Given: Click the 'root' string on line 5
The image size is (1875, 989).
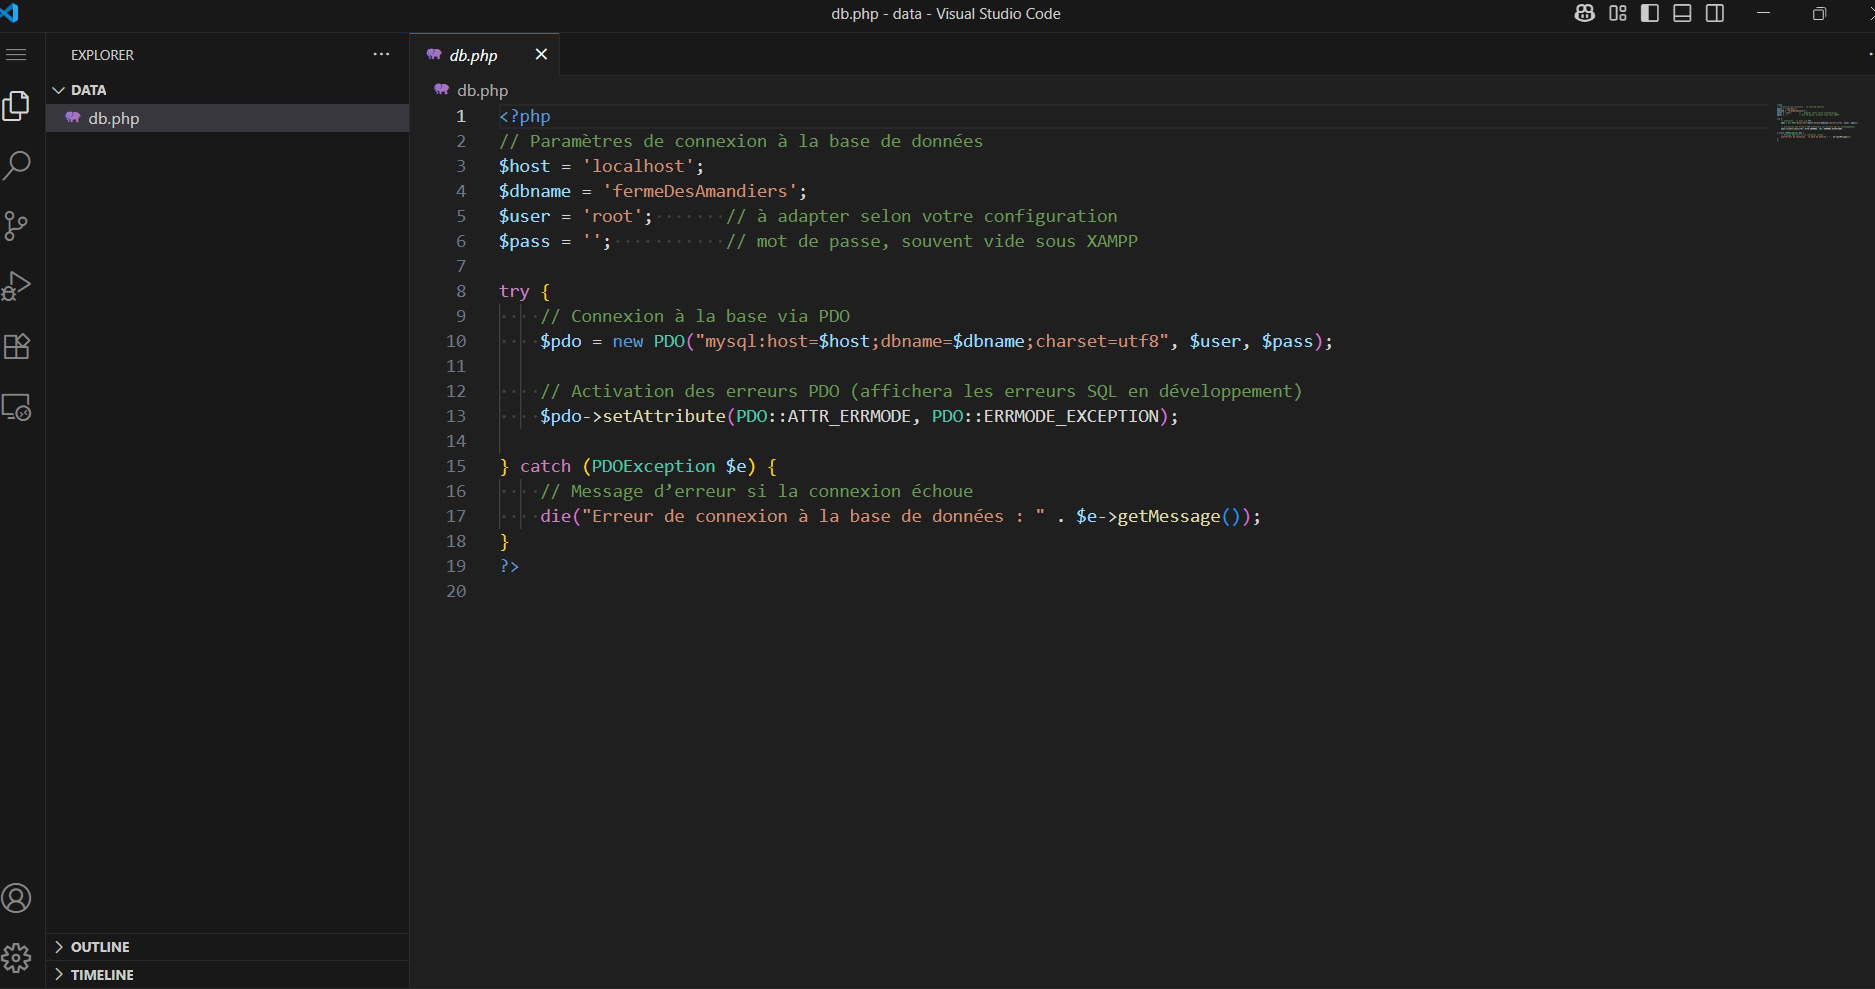Looking at the screenshot, I should [612, 216].
